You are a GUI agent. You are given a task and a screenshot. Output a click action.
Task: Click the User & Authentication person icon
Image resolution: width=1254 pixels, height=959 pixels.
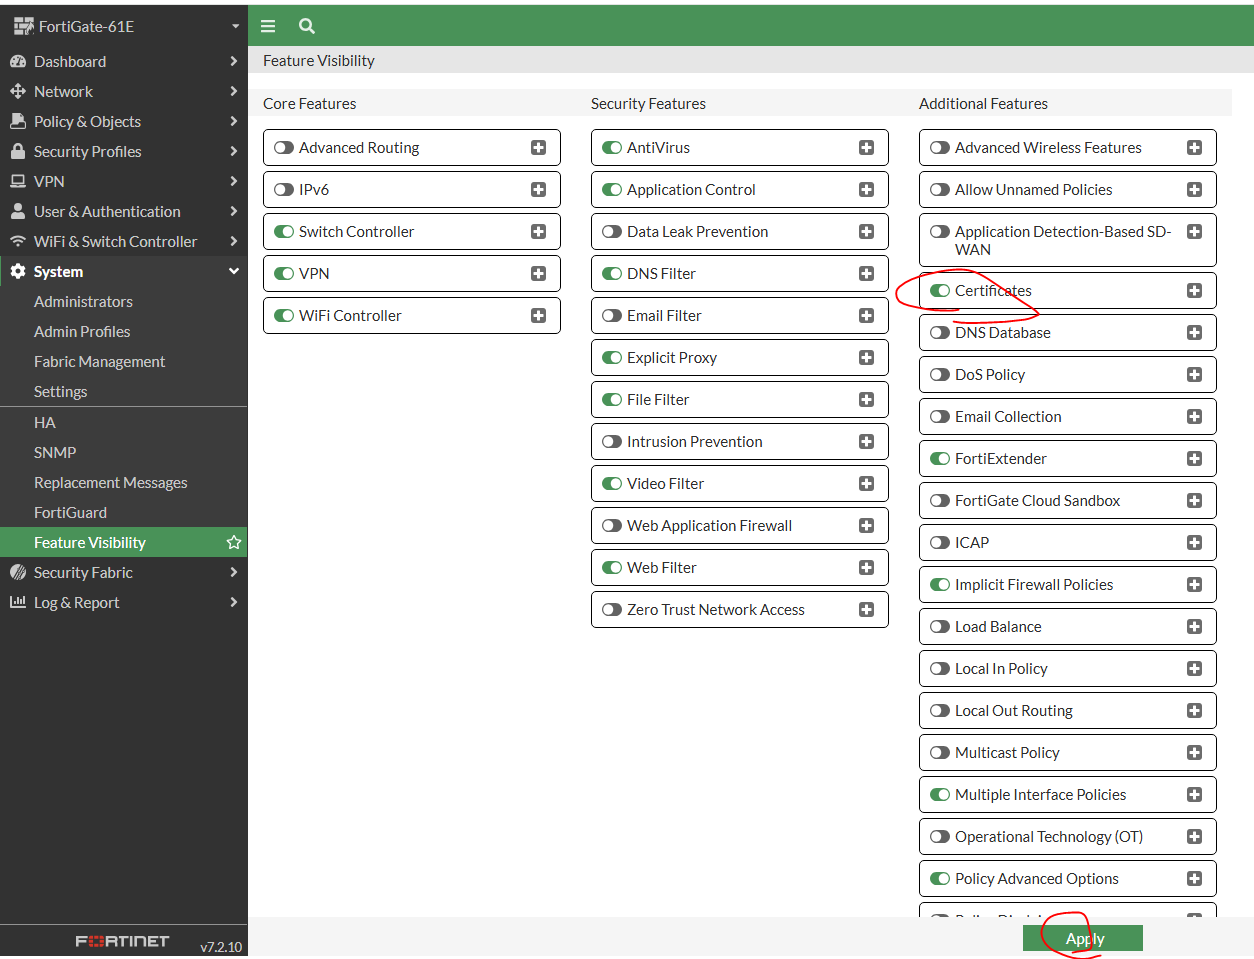click(18, 211)
